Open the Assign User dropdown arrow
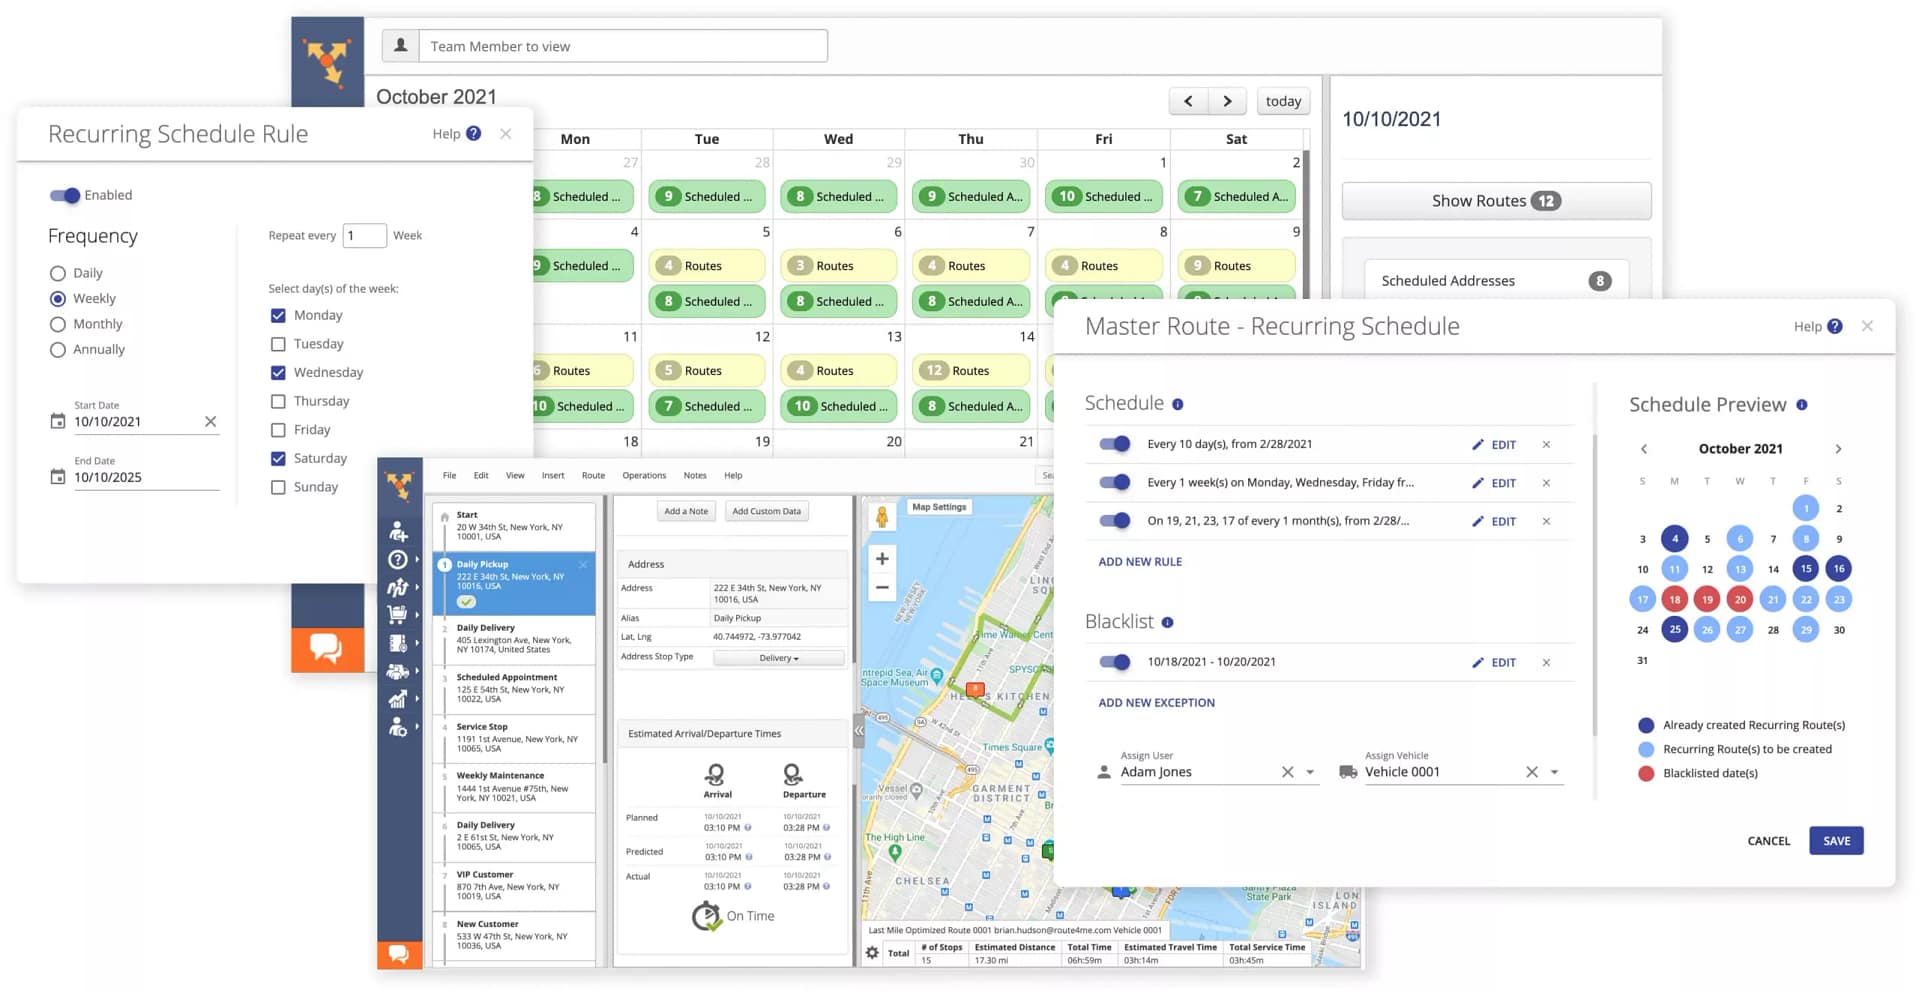The height and width of the screenshot is (993, 1919). pos(1311,771)
